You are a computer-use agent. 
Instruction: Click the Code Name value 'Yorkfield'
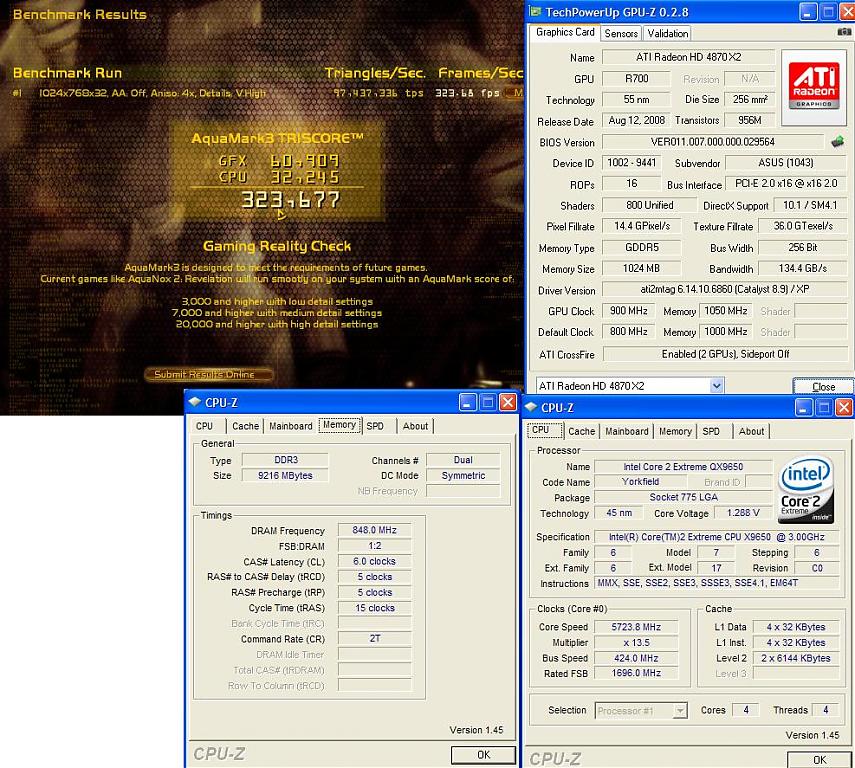click(x=640, y=482)
